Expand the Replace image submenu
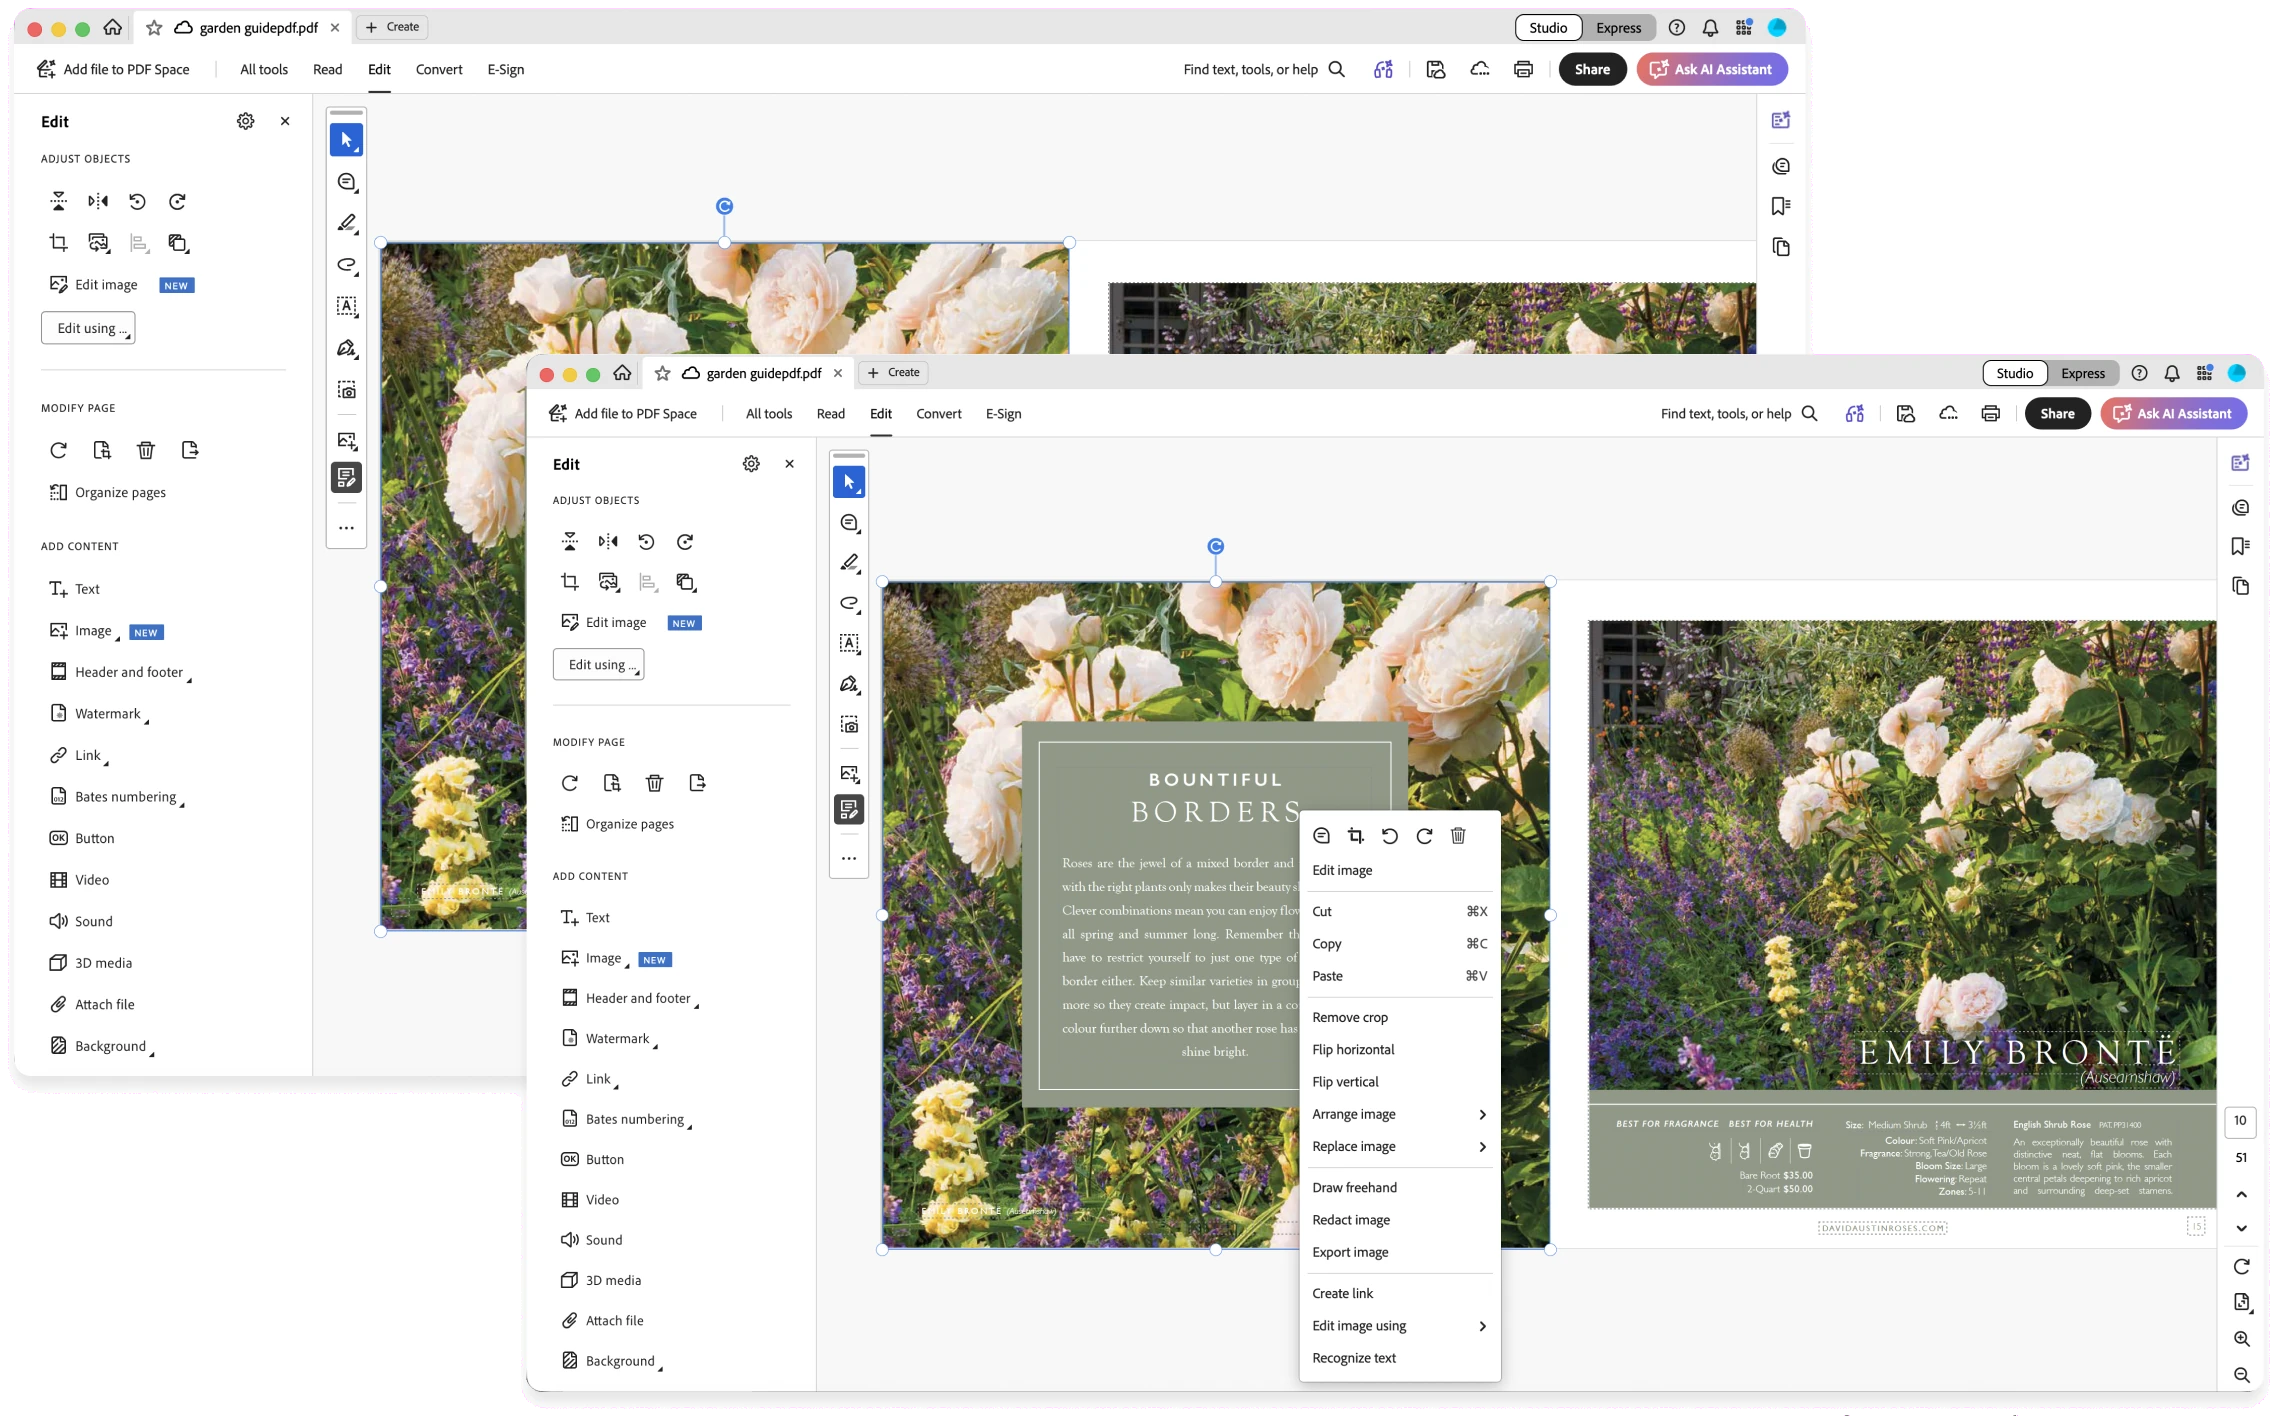 [1399, 1146]
